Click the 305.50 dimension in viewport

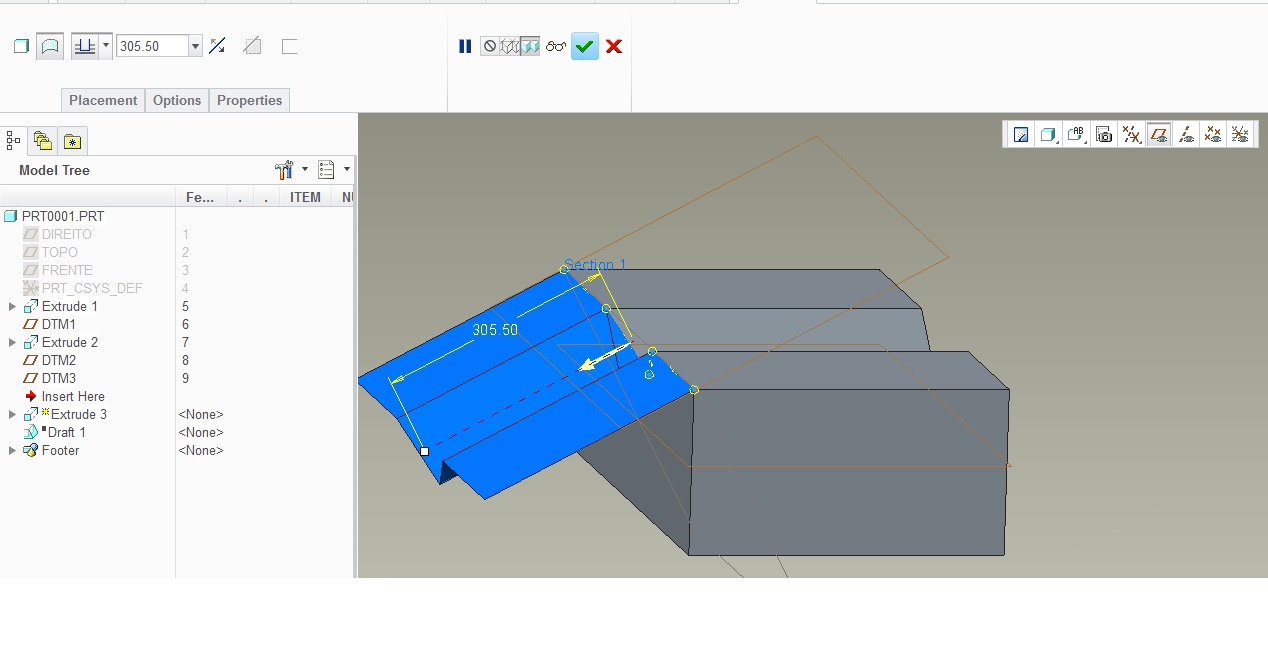point(495,330)
